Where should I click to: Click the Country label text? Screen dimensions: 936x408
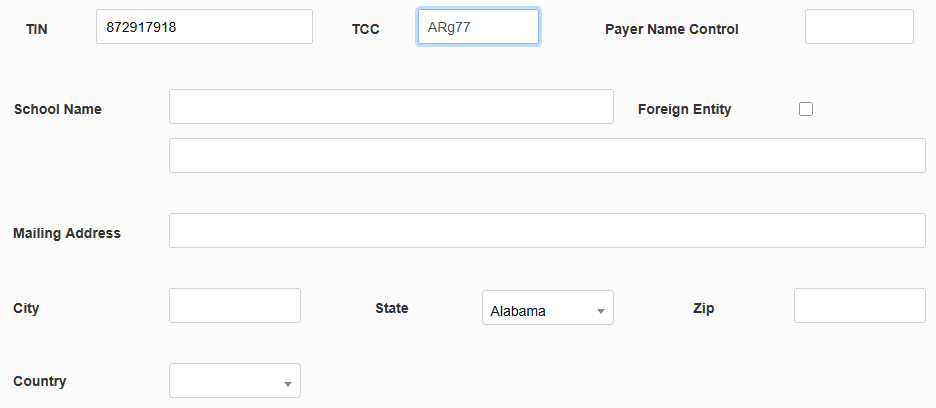(40, 381)
